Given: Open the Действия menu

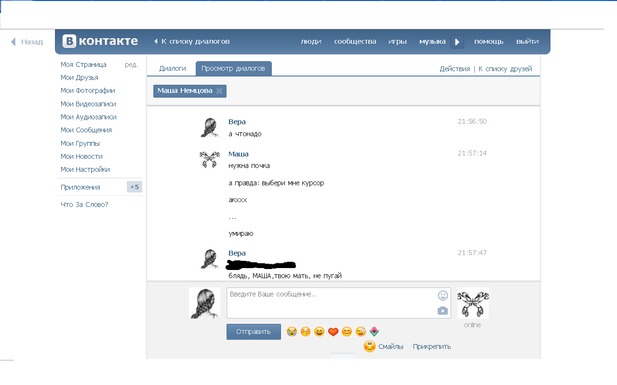Looking at the screenshot, I should (x=454, y=69).
